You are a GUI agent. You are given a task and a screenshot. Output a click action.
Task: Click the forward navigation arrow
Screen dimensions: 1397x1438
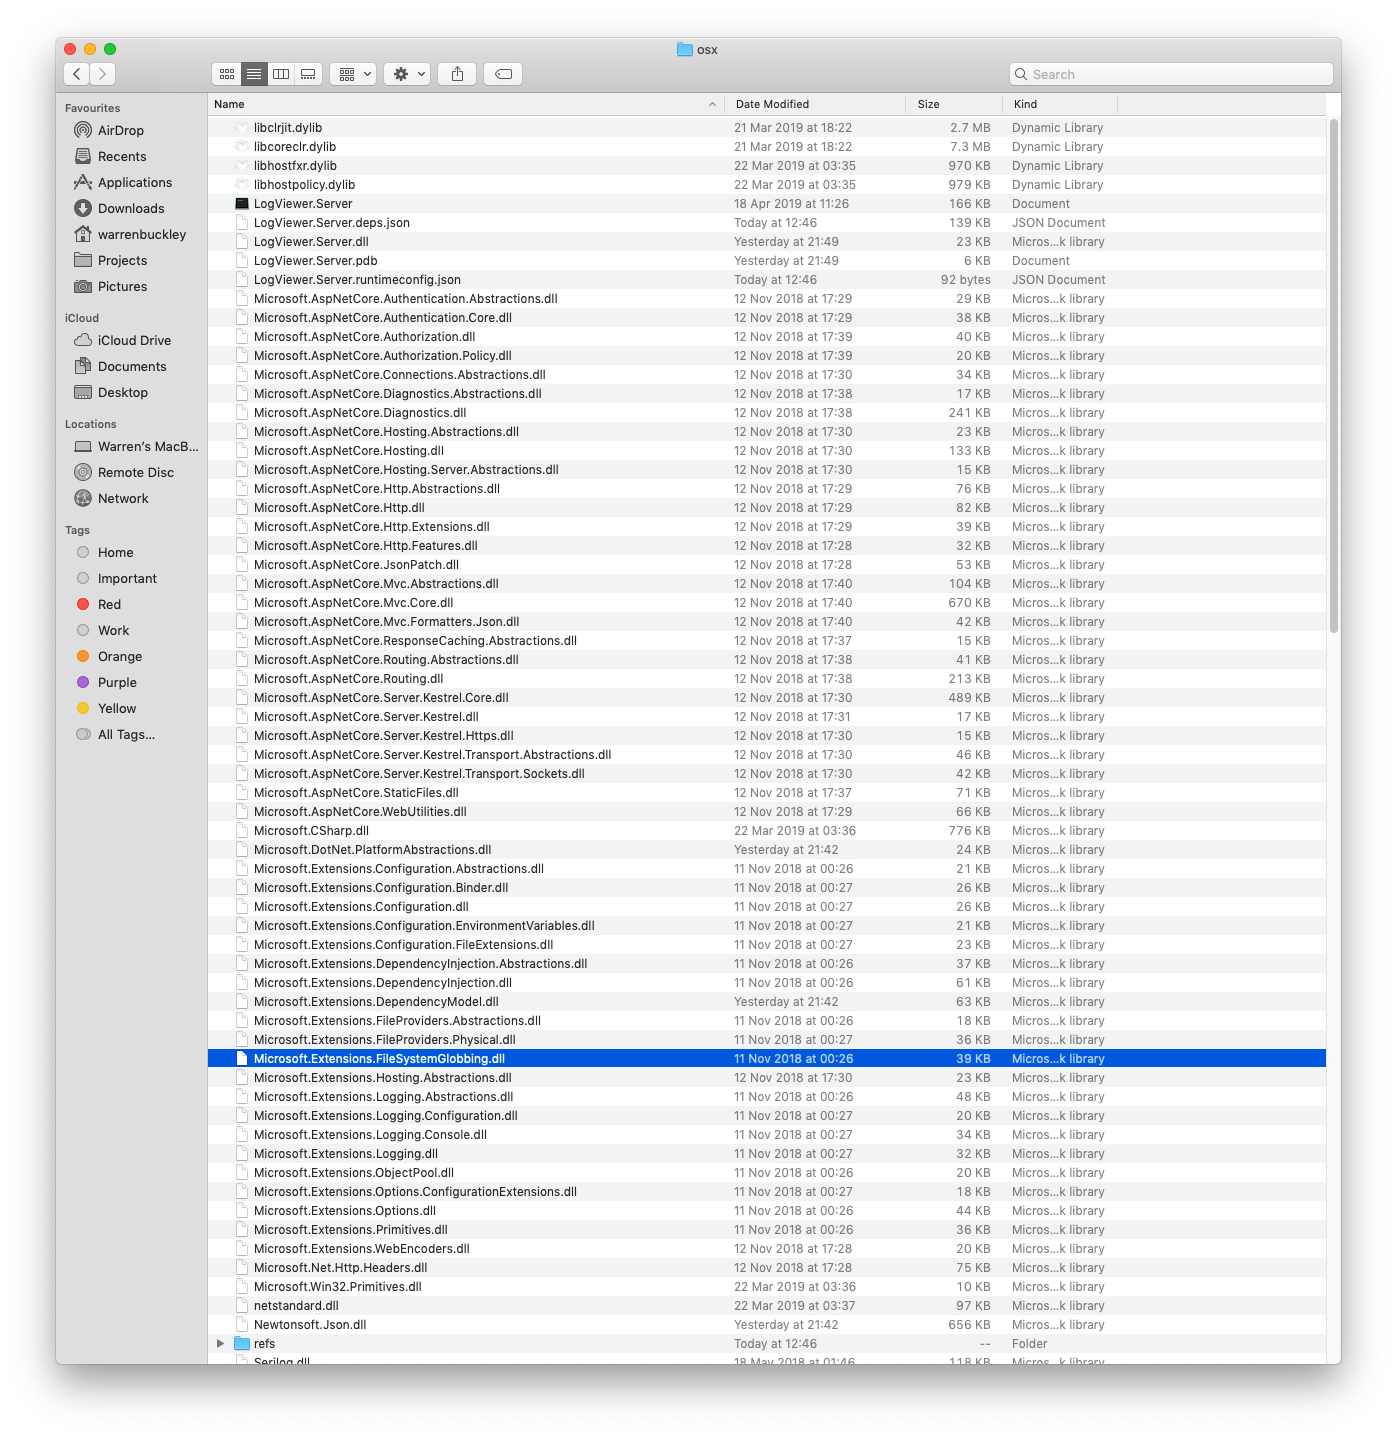(x=103, y=73)
